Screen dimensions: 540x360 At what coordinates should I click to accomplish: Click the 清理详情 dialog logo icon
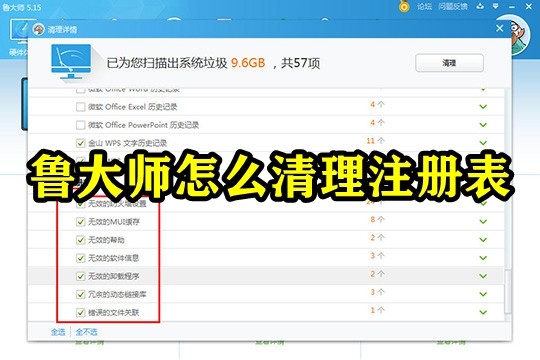pyautogui.click(x=39, y=29)
